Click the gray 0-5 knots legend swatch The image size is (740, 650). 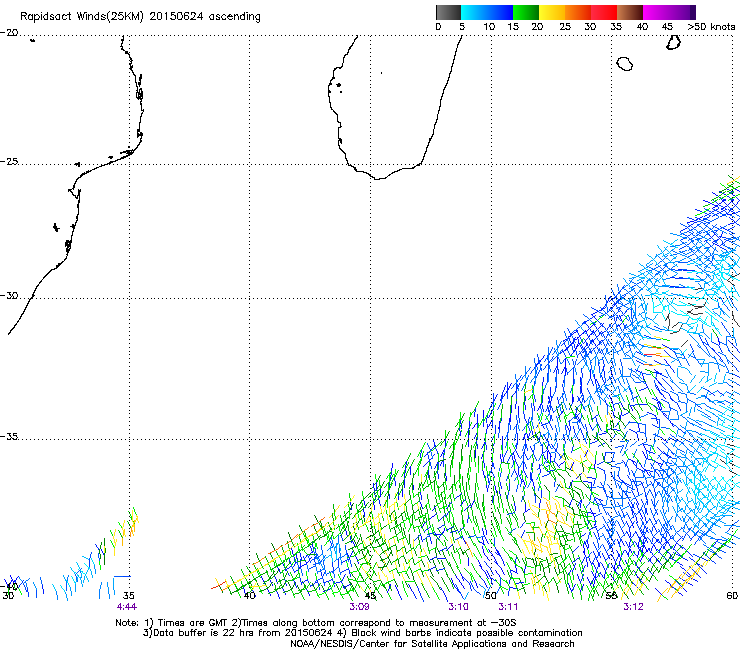coord(448,12)
